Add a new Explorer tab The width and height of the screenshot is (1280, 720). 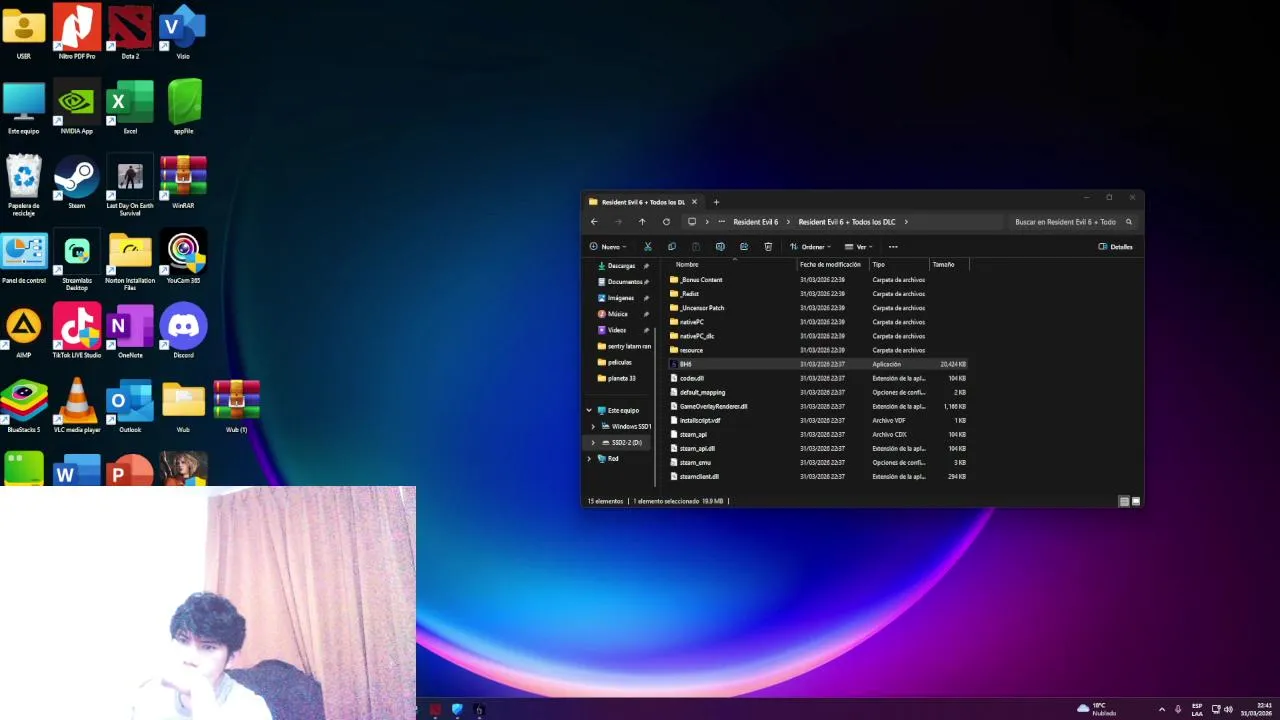coord(716,202)
